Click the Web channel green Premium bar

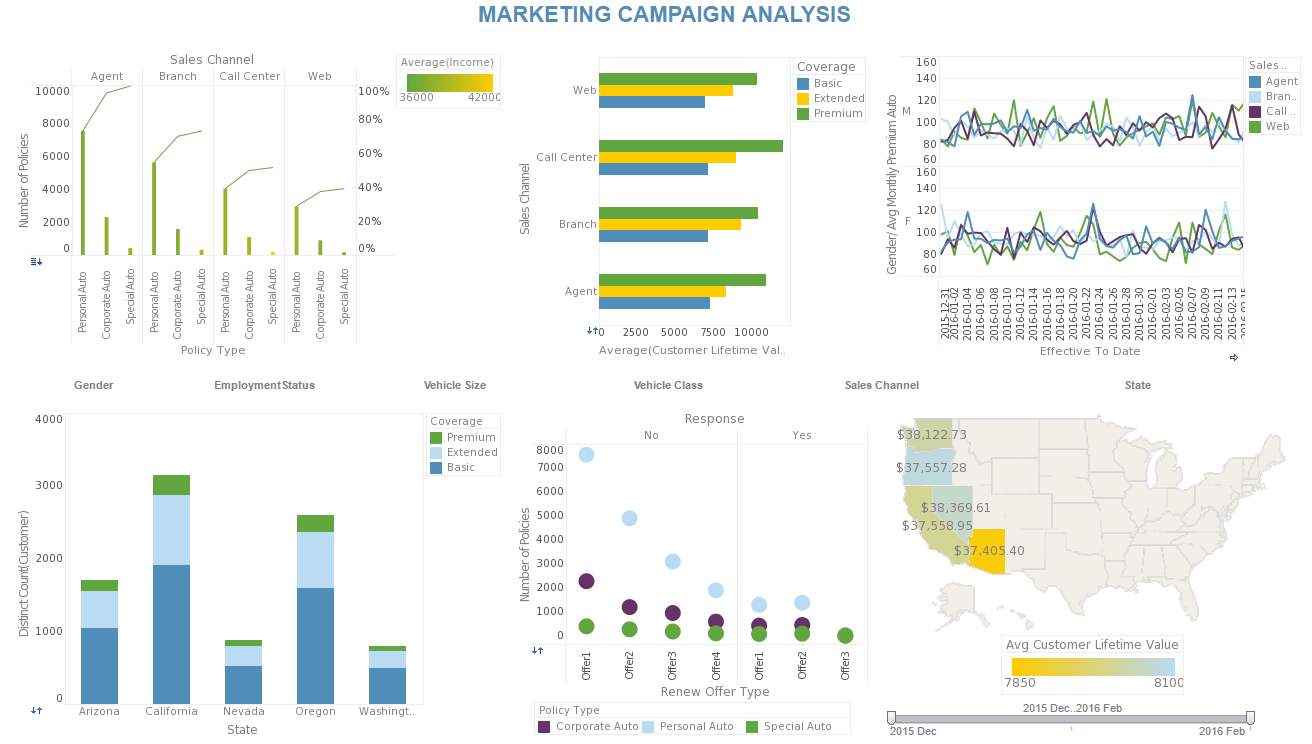point(678,79)
